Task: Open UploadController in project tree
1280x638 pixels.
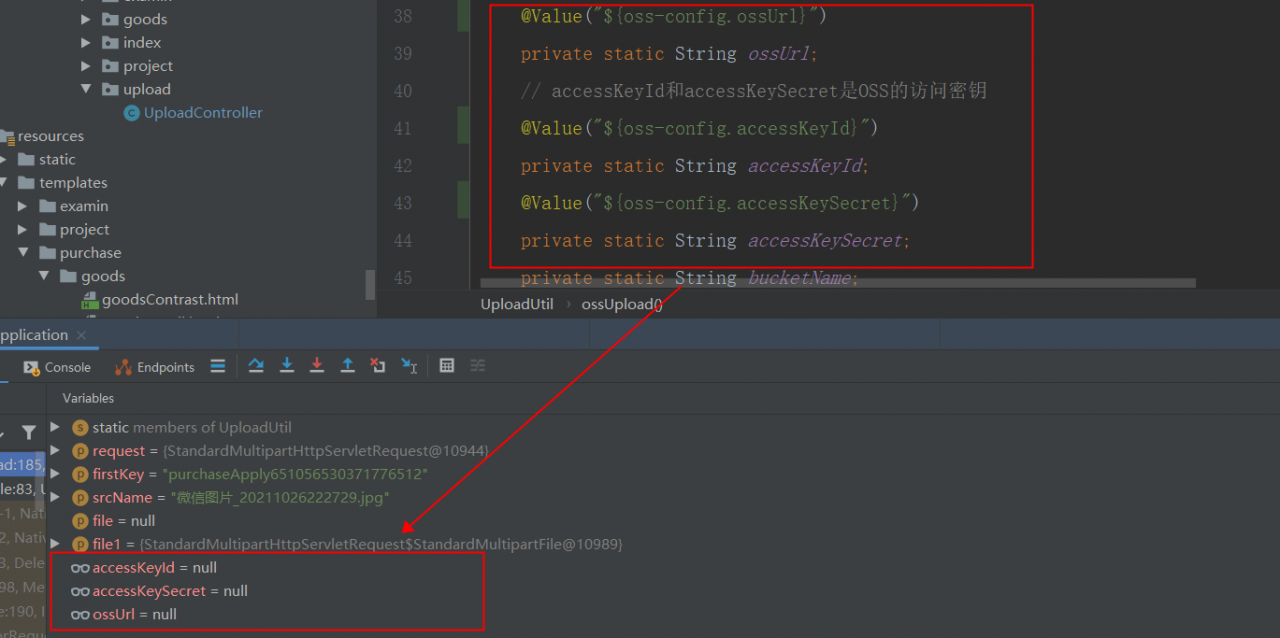Action: point(203,113)
